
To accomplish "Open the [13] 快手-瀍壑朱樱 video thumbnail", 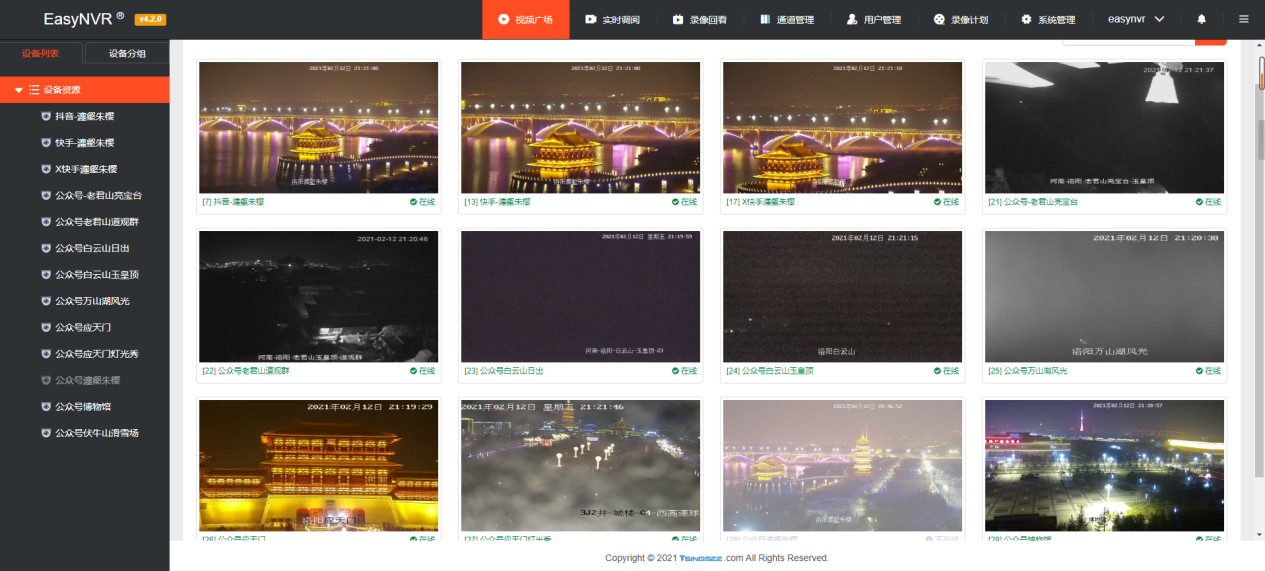I will 581,127.
